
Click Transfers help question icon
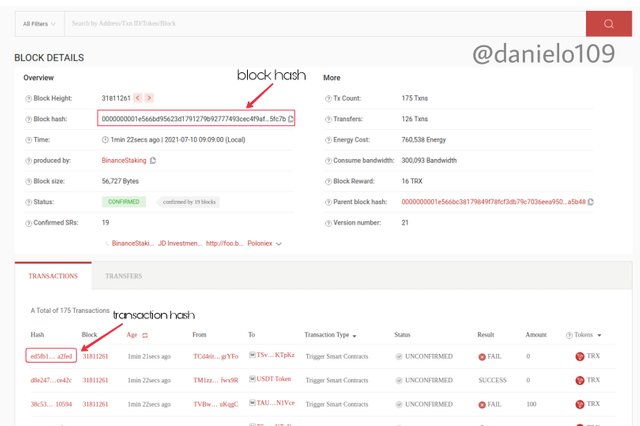pyautogui.click(x=328, y=119)
